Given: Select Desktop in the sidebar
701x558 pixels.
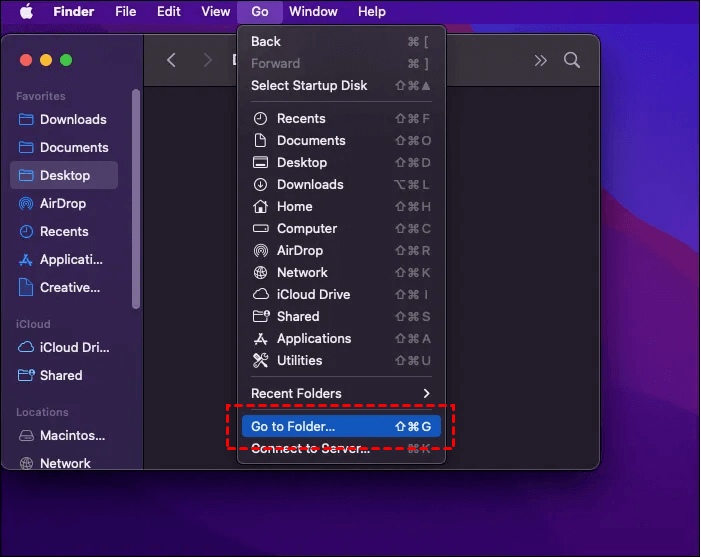Looking at the screenshot, I should (63, 175).
